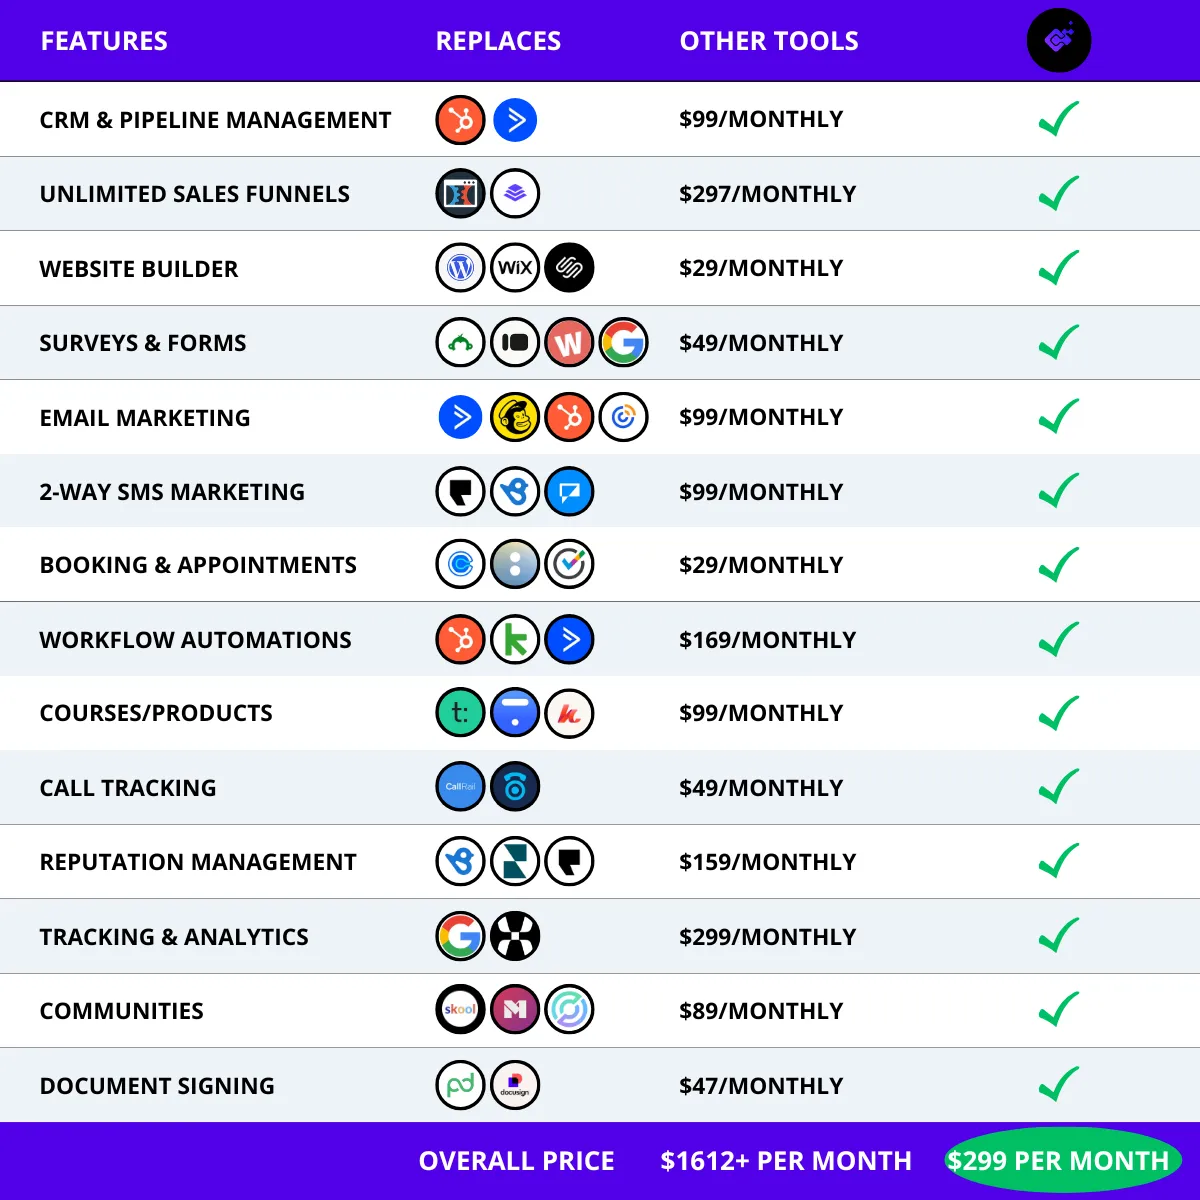Click the green checkmark for Website Builder

1058,268
